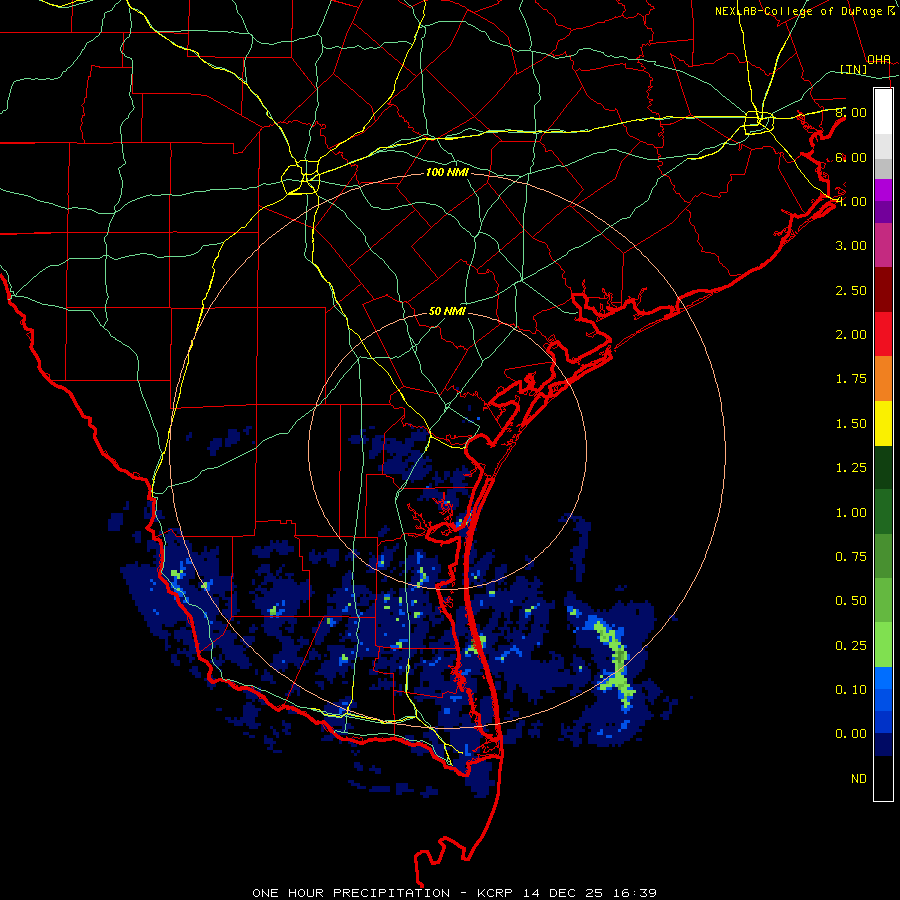Image resolution: width=900 pixels, height=900 pixels.
Task: Click the 1.00 legend value
Action: click(851, 513)
